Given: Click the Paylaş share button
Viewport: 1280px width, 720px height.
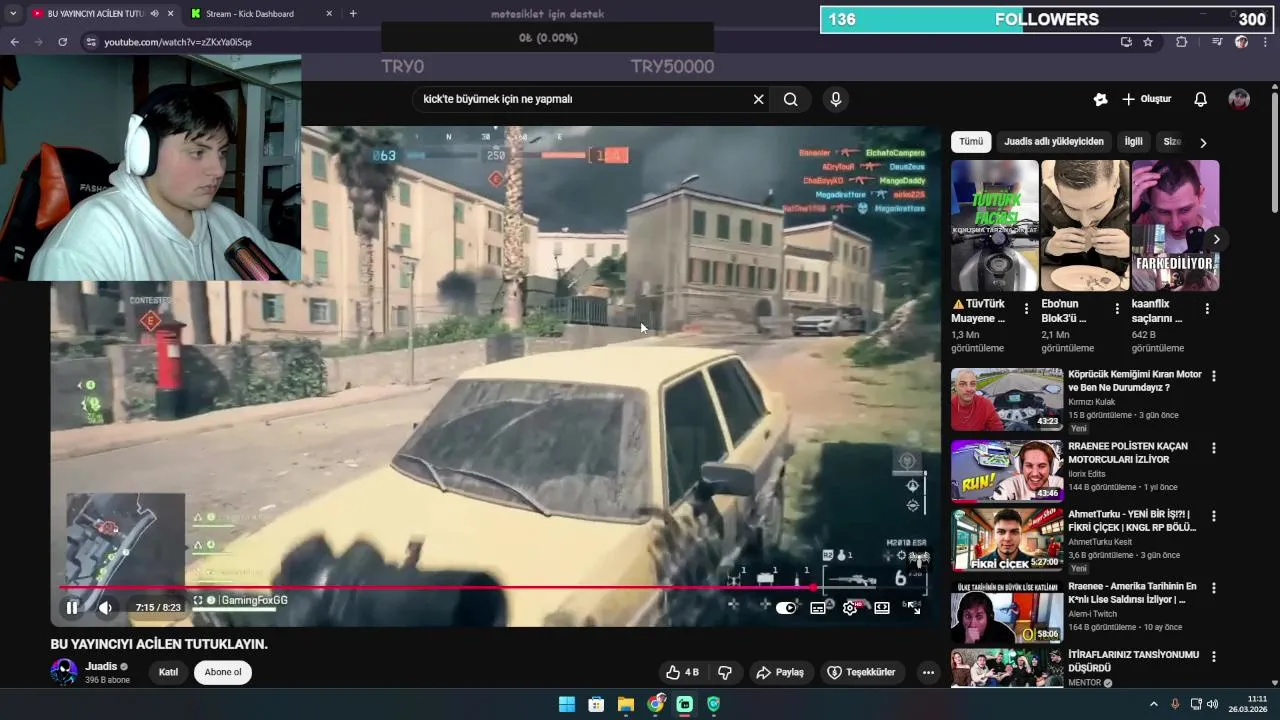Looking at the screenshot, I should pyautogui.click(x=781, y=672).
